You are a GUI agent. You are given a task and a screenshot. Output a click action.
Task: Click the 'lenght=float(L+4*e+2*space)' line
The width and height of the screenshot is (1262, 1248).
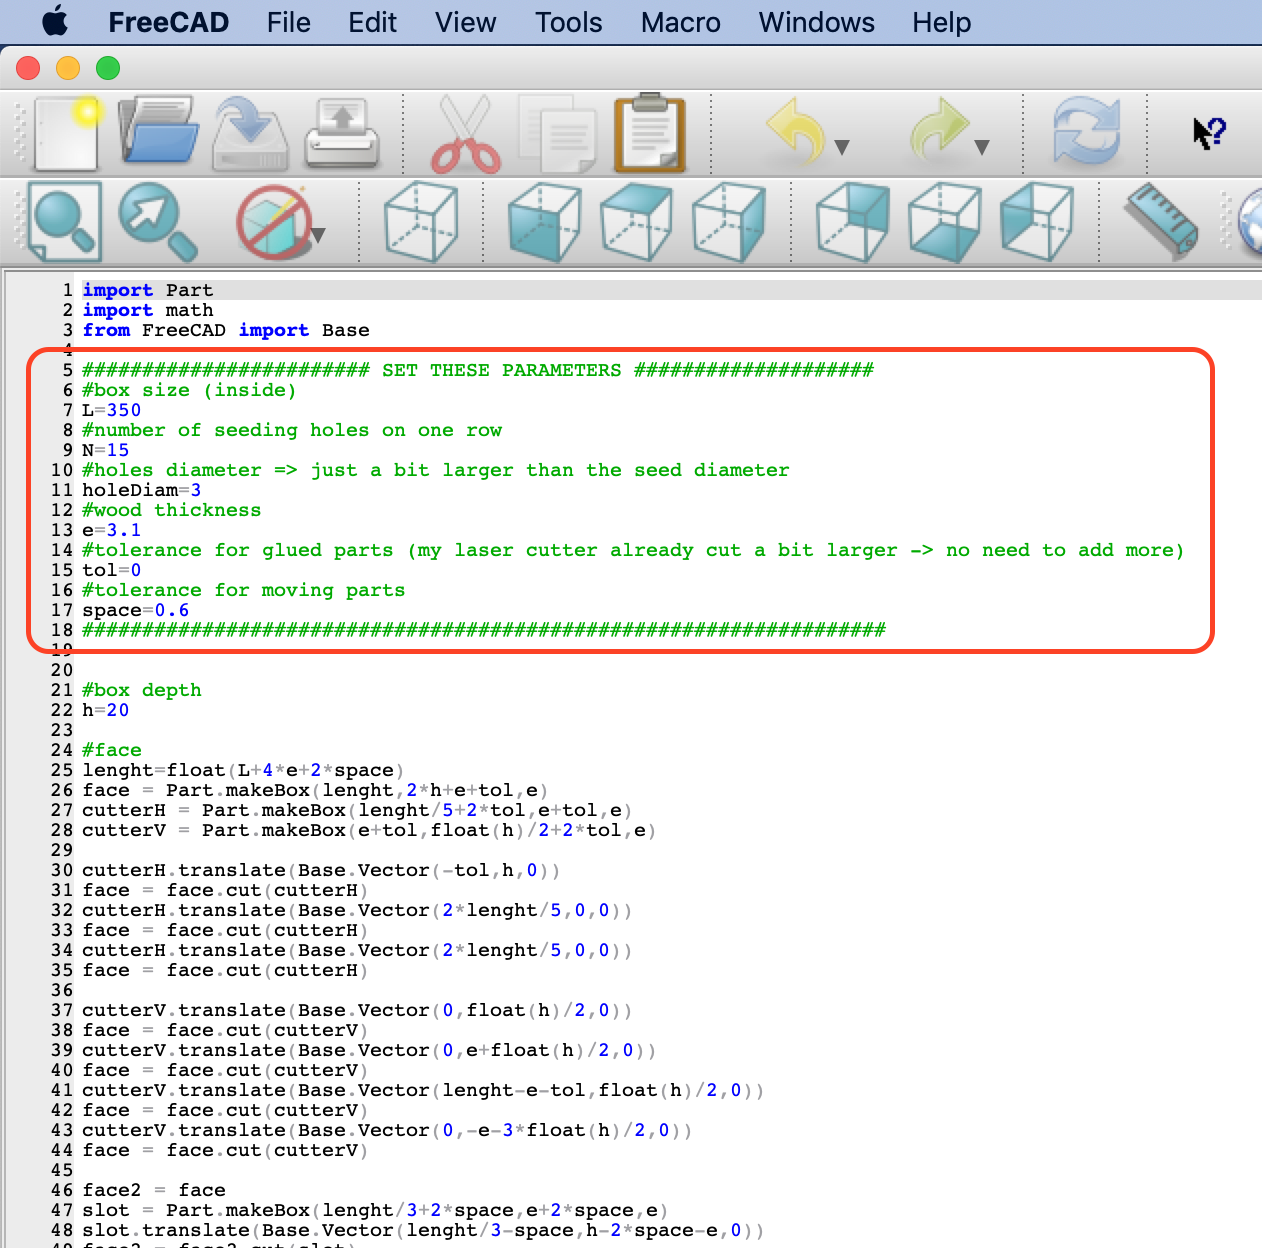[x=243, y=770]
